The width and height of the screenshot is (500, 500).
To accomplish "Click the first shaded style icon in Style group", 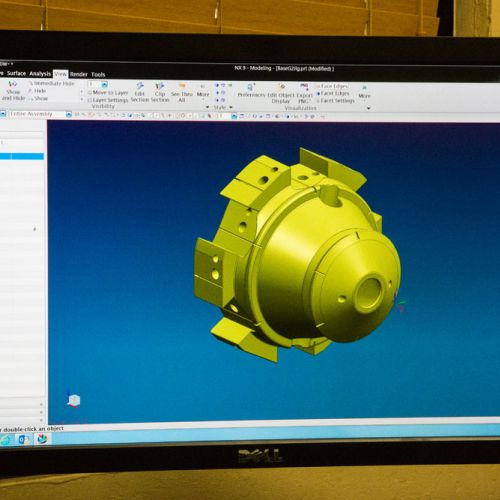I will tap(217, 85).
